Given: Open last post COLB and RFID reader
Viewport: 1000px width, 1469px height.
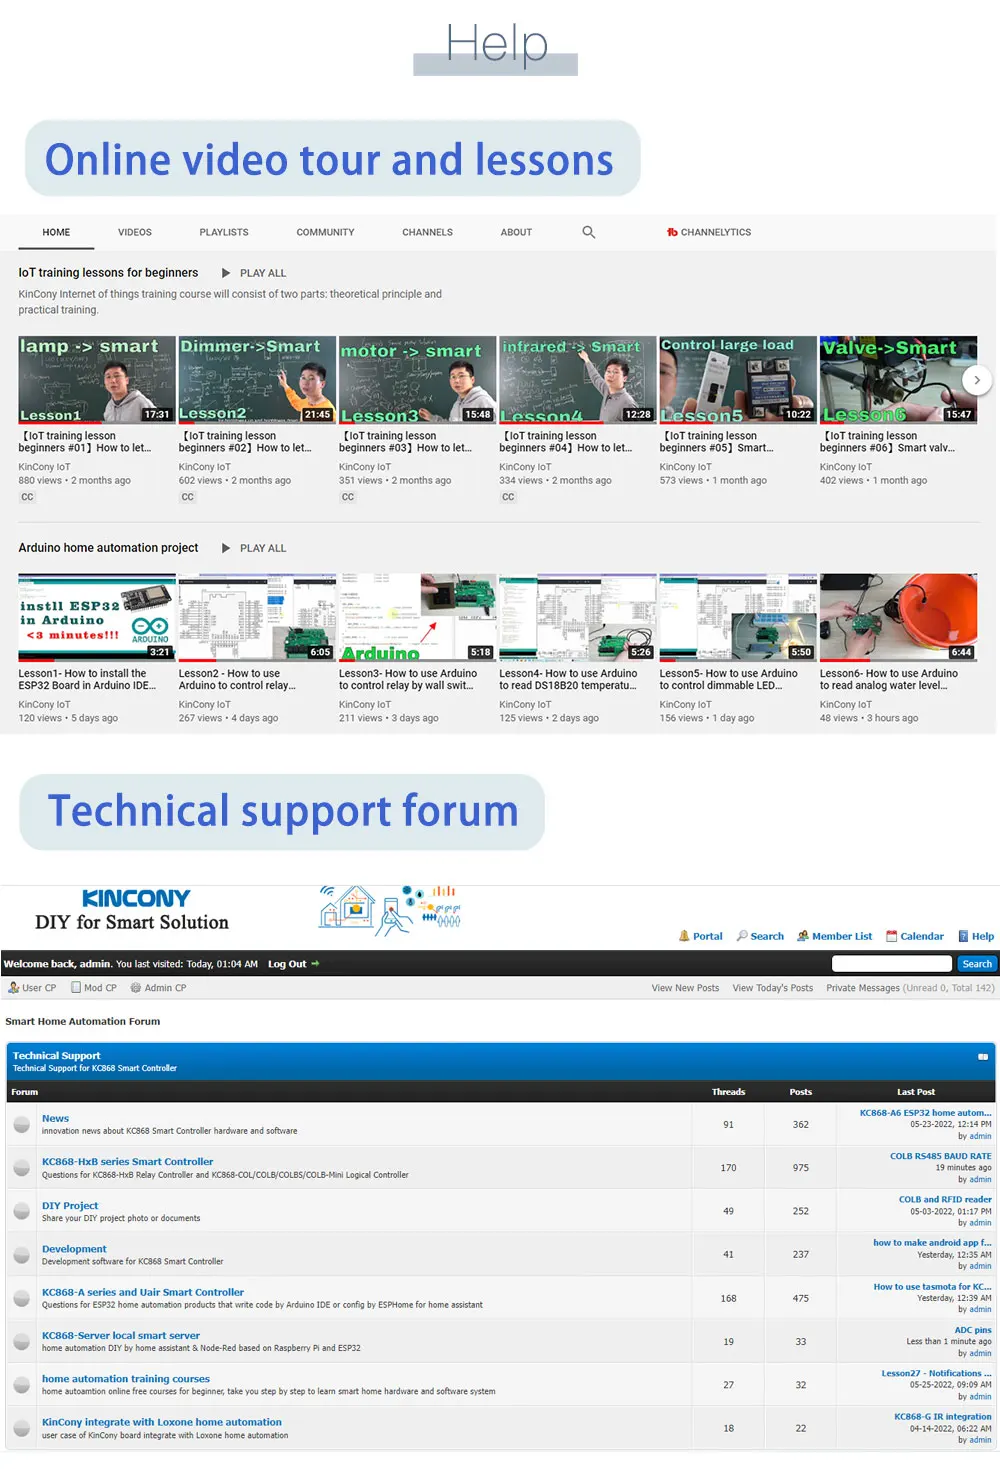Looking at the screenshot, I should pyautogui.click(x=945, y=1200).
